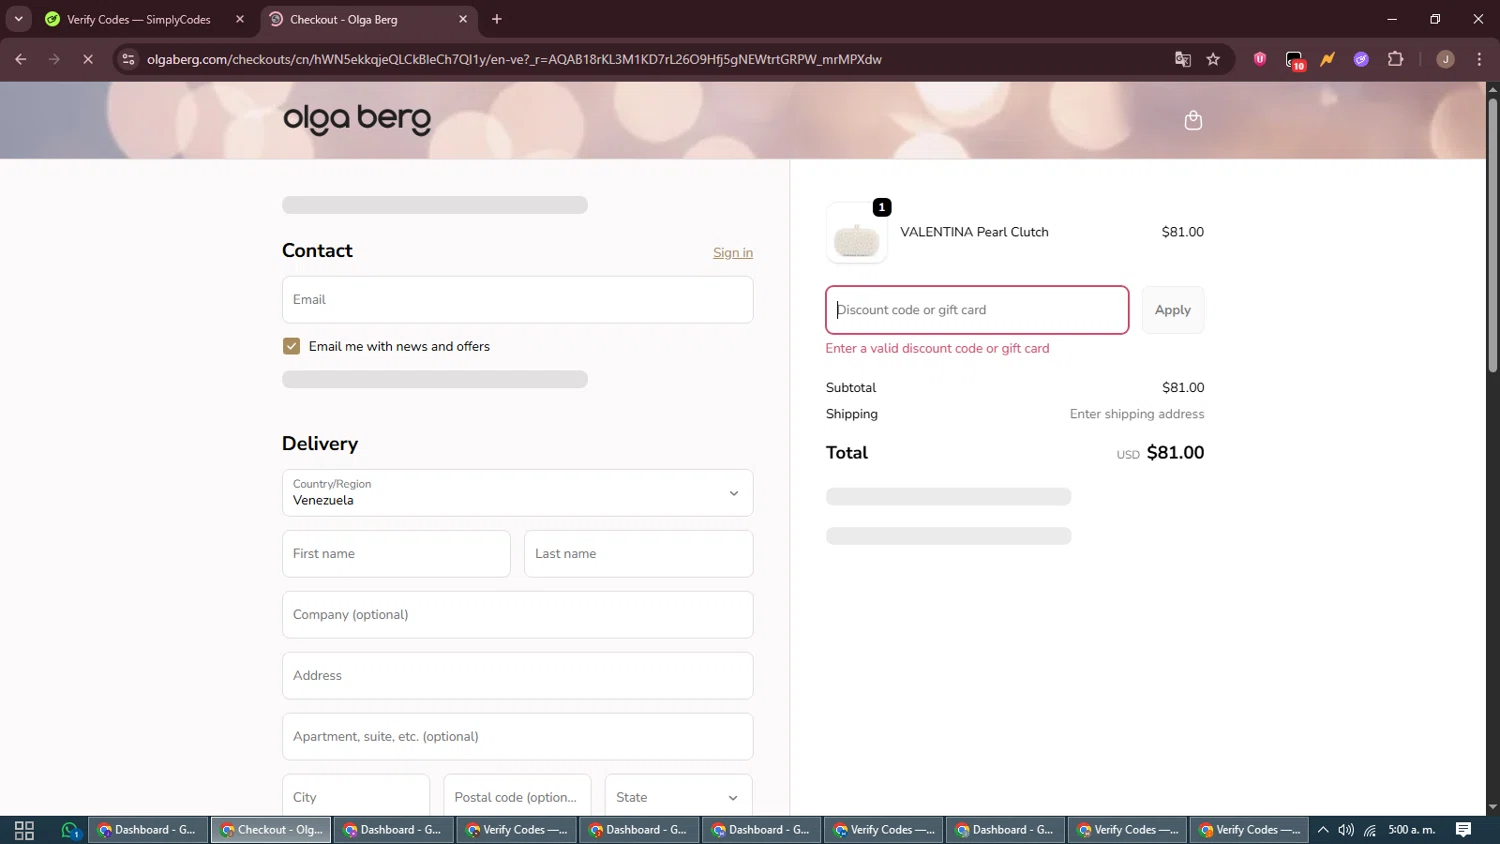Focus the Email input field
Screen dimensions: 1500x844
(517, 300)
